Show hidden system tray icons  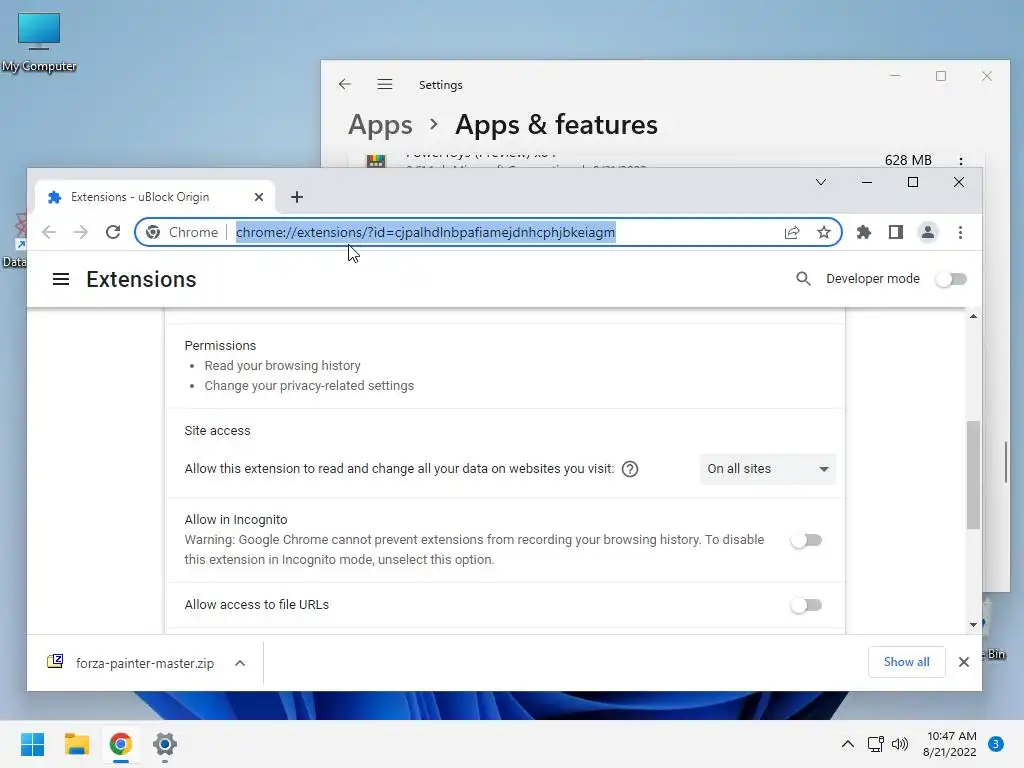coord(848,744)
